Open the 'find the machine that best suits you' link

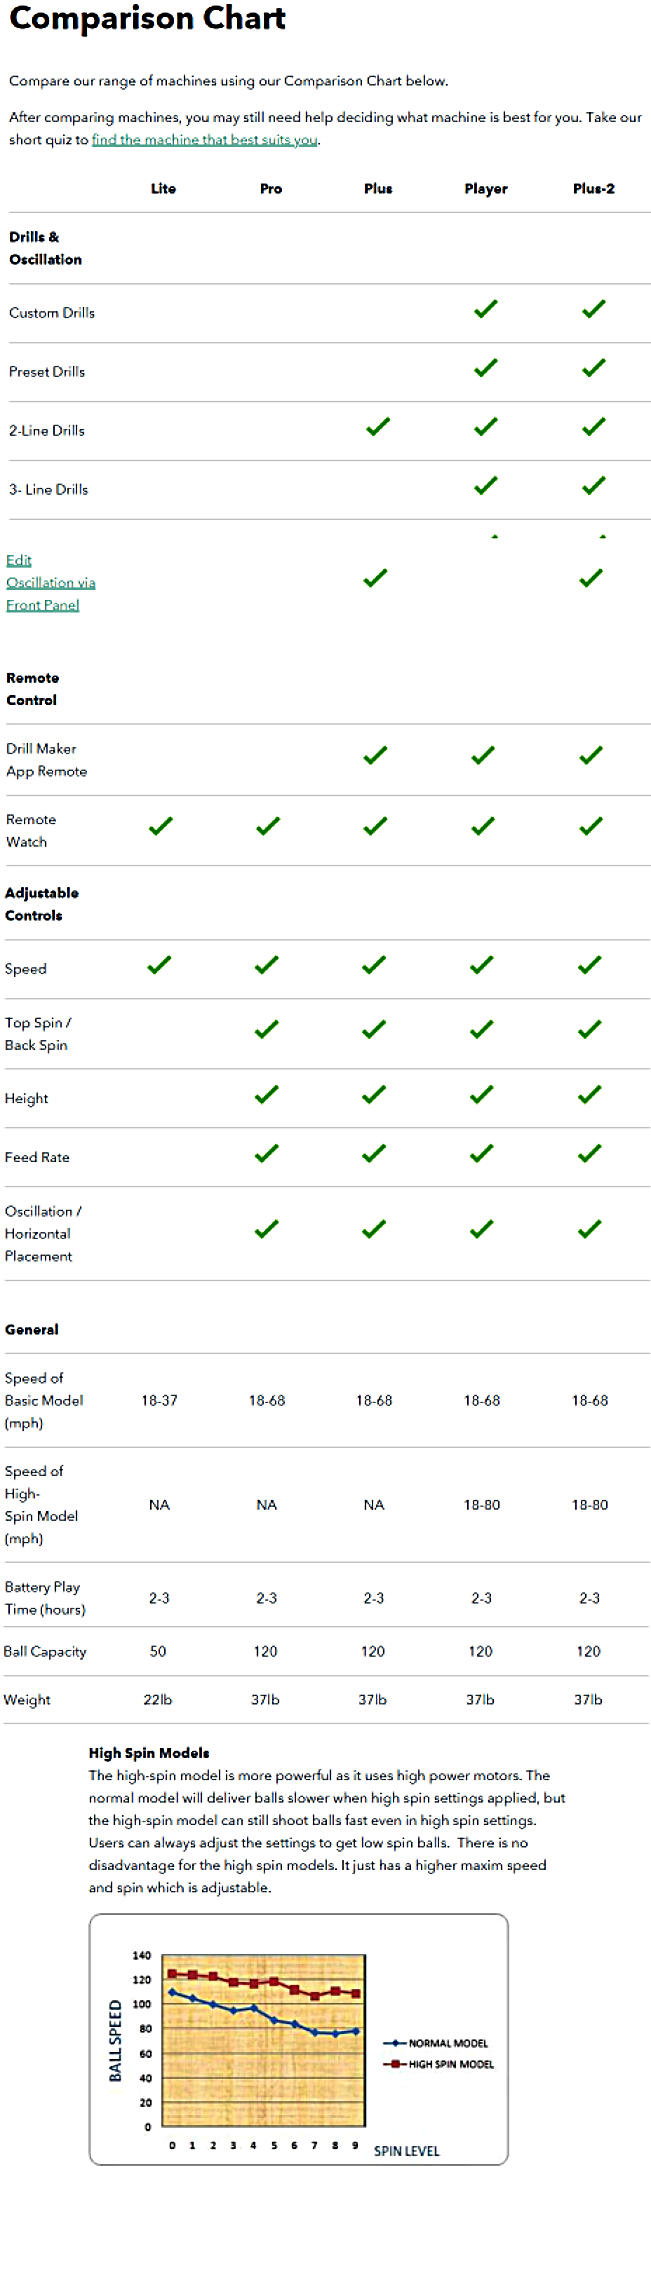click(205, 140)
